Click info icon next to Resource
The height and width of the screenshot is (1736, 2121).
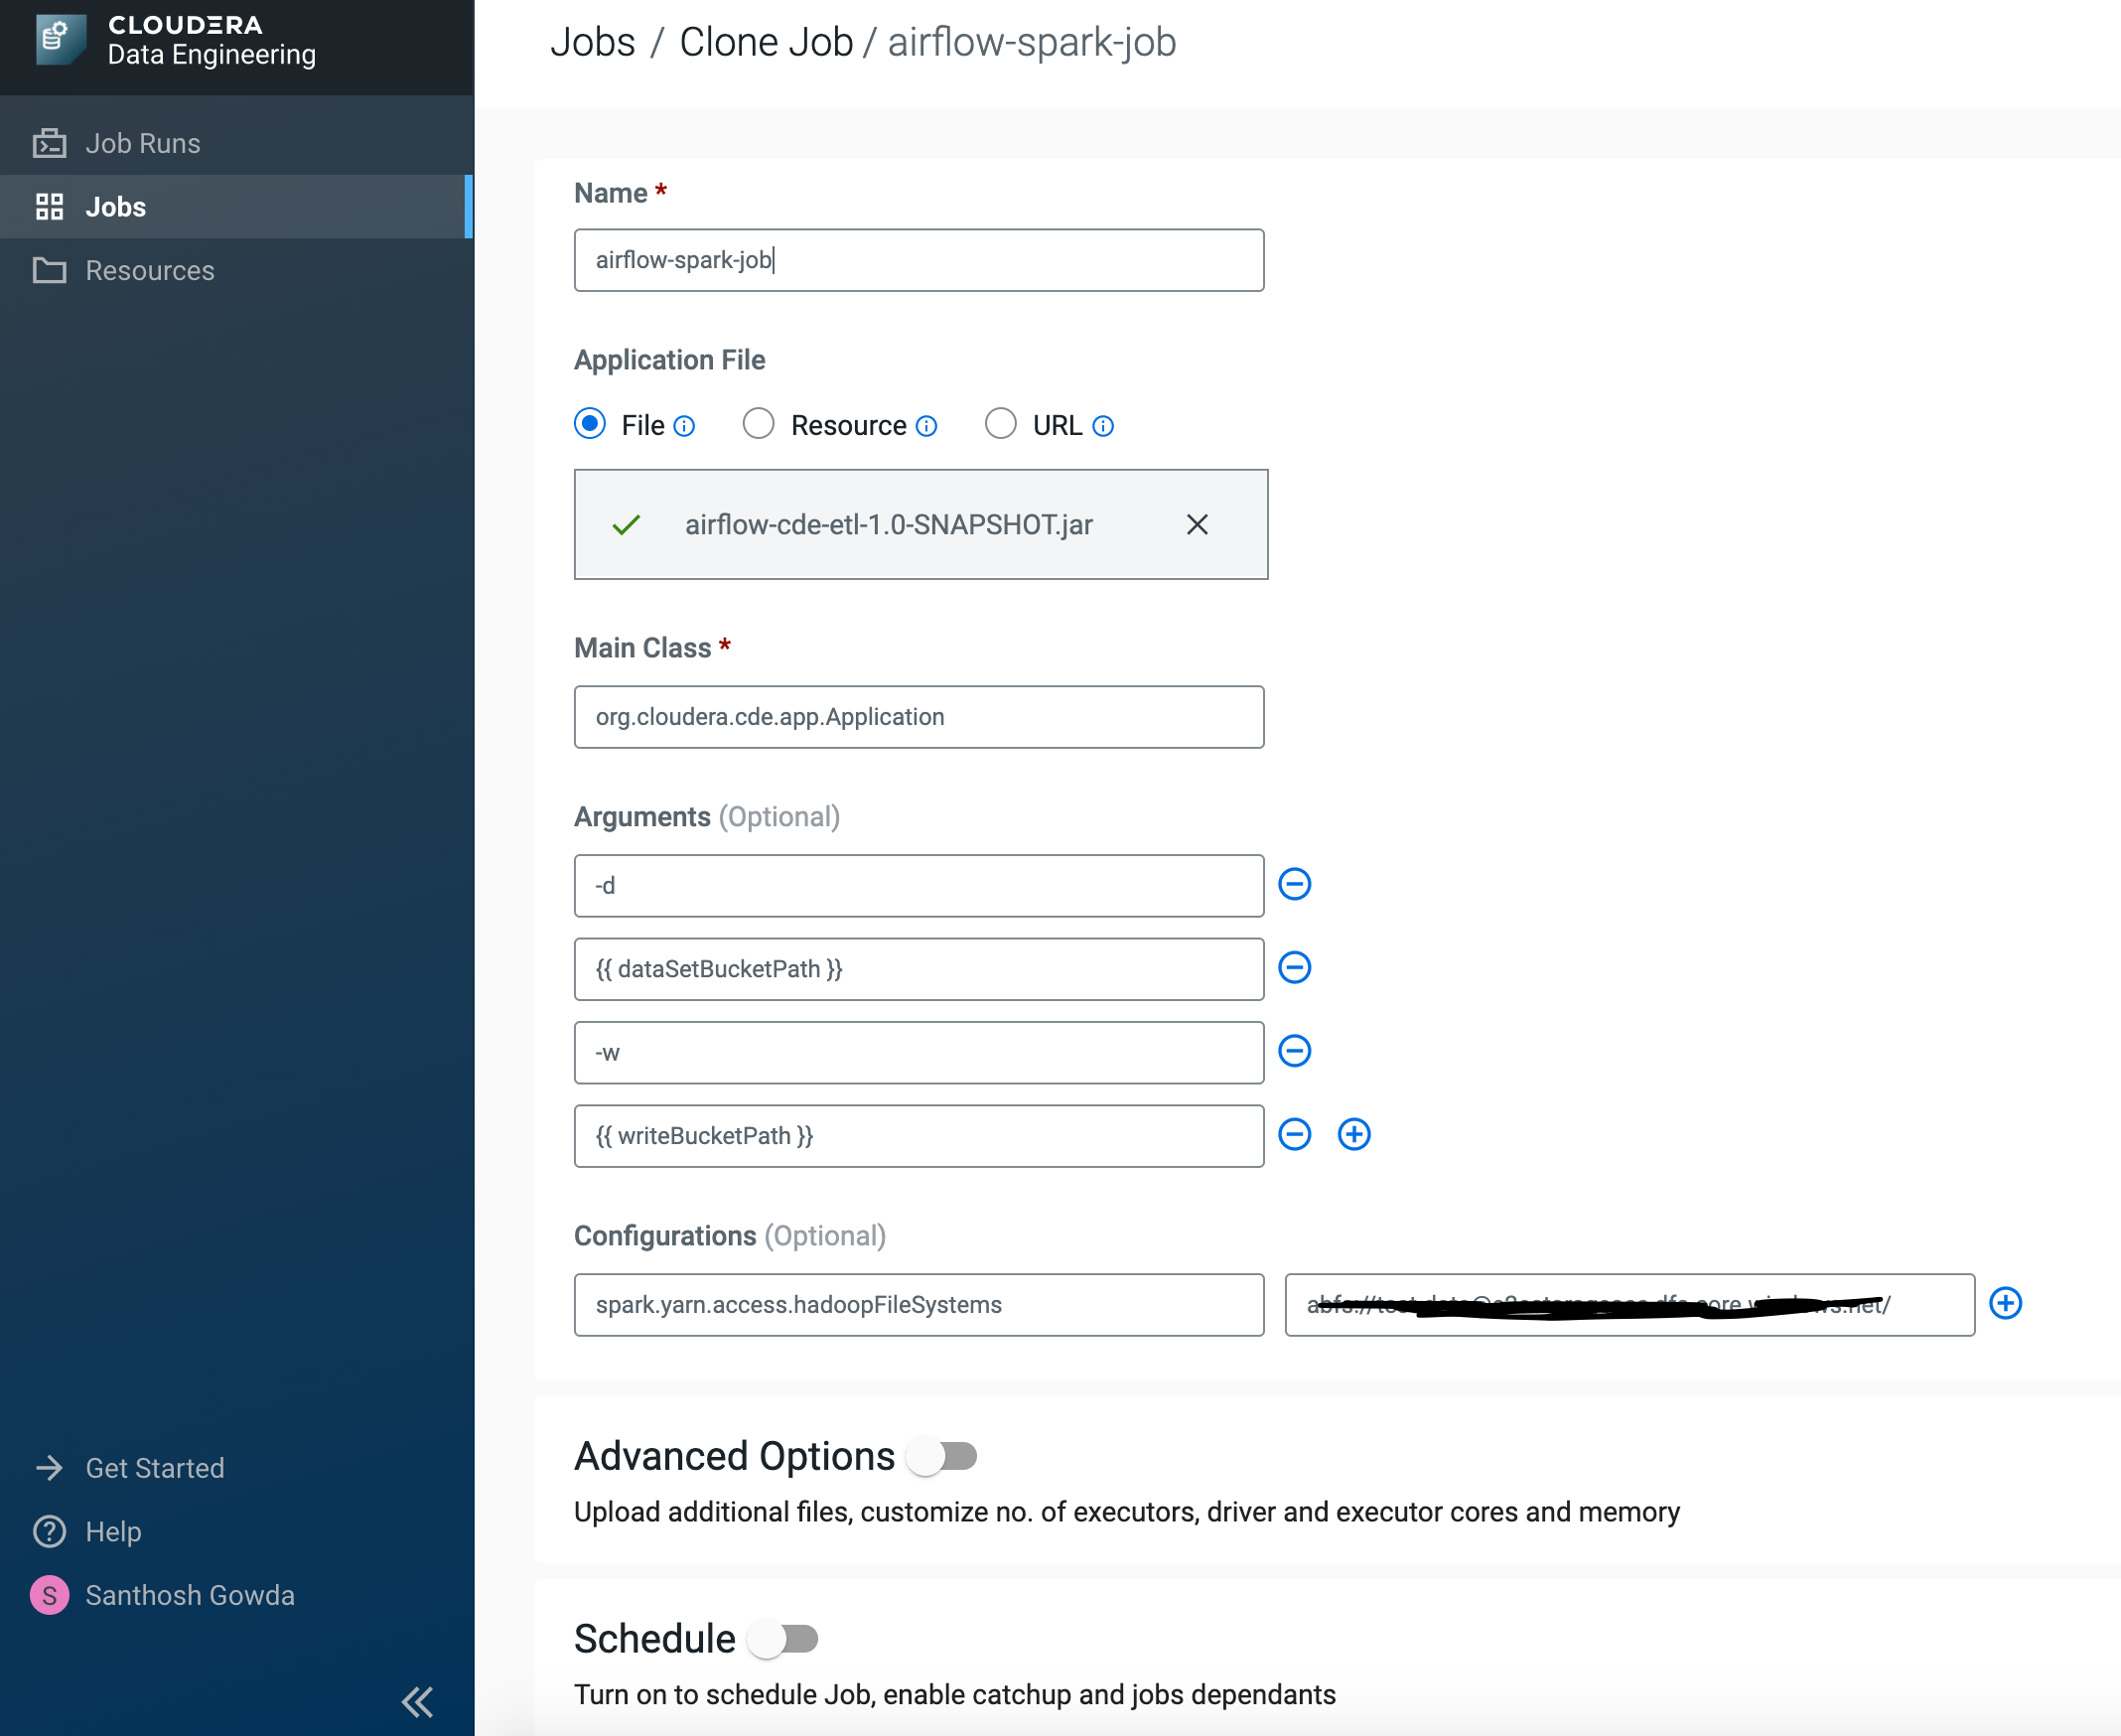(927, 426)
